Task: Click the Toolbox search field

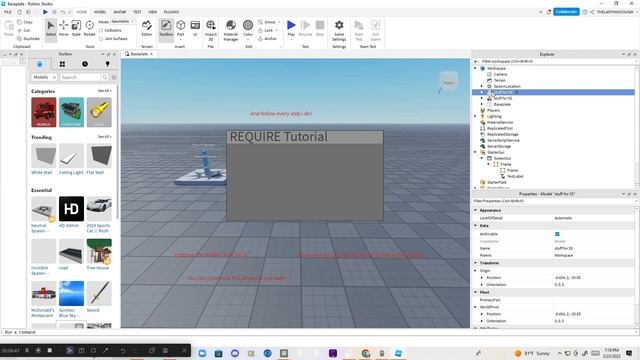Action: coord(80,77)
